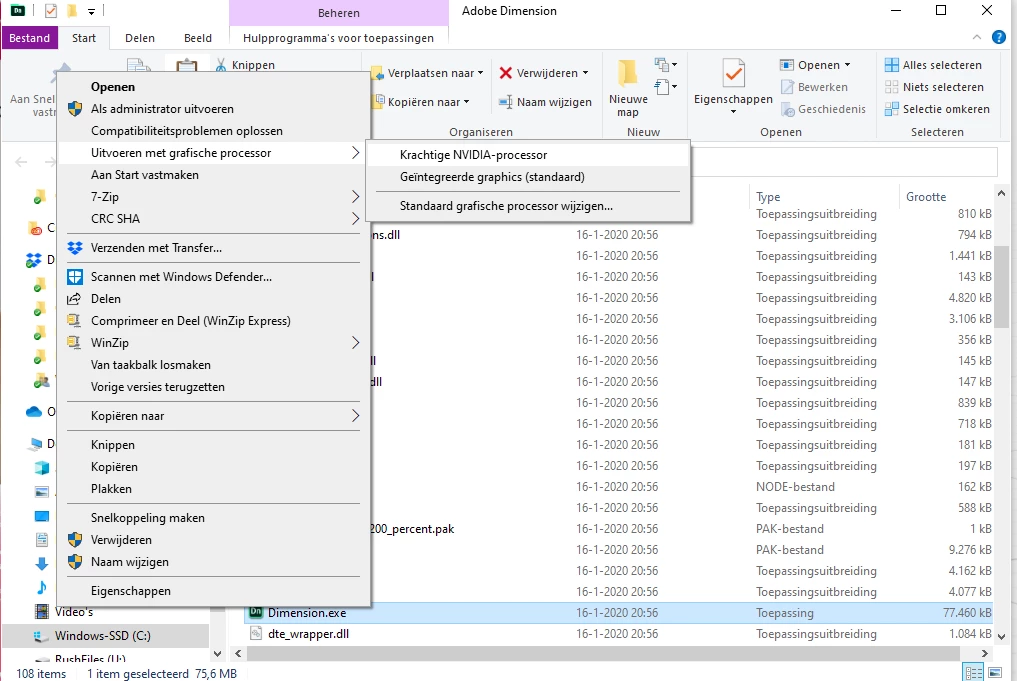Expand Kopiëren naar context submenu
1017x681 pixels.
click(x=214, y=416)
